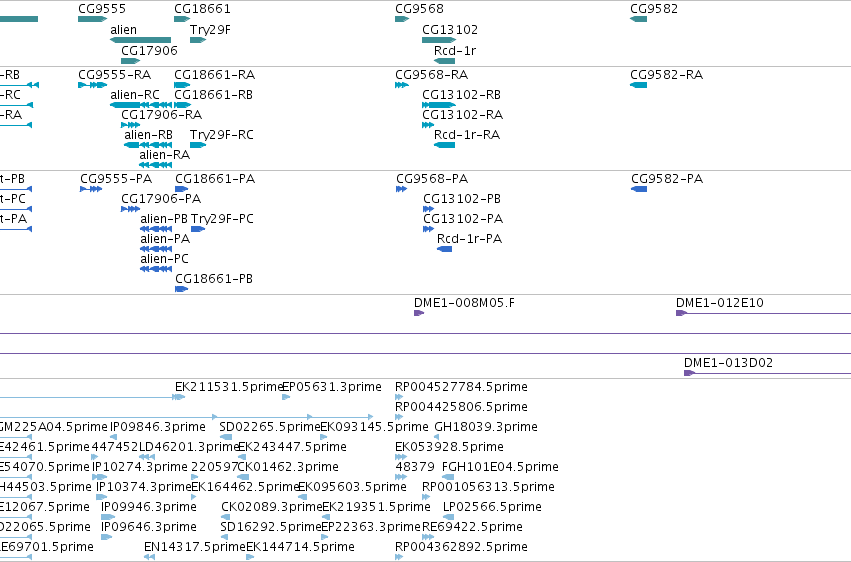Click the EP05631.3prime EST label

(332, 387)
